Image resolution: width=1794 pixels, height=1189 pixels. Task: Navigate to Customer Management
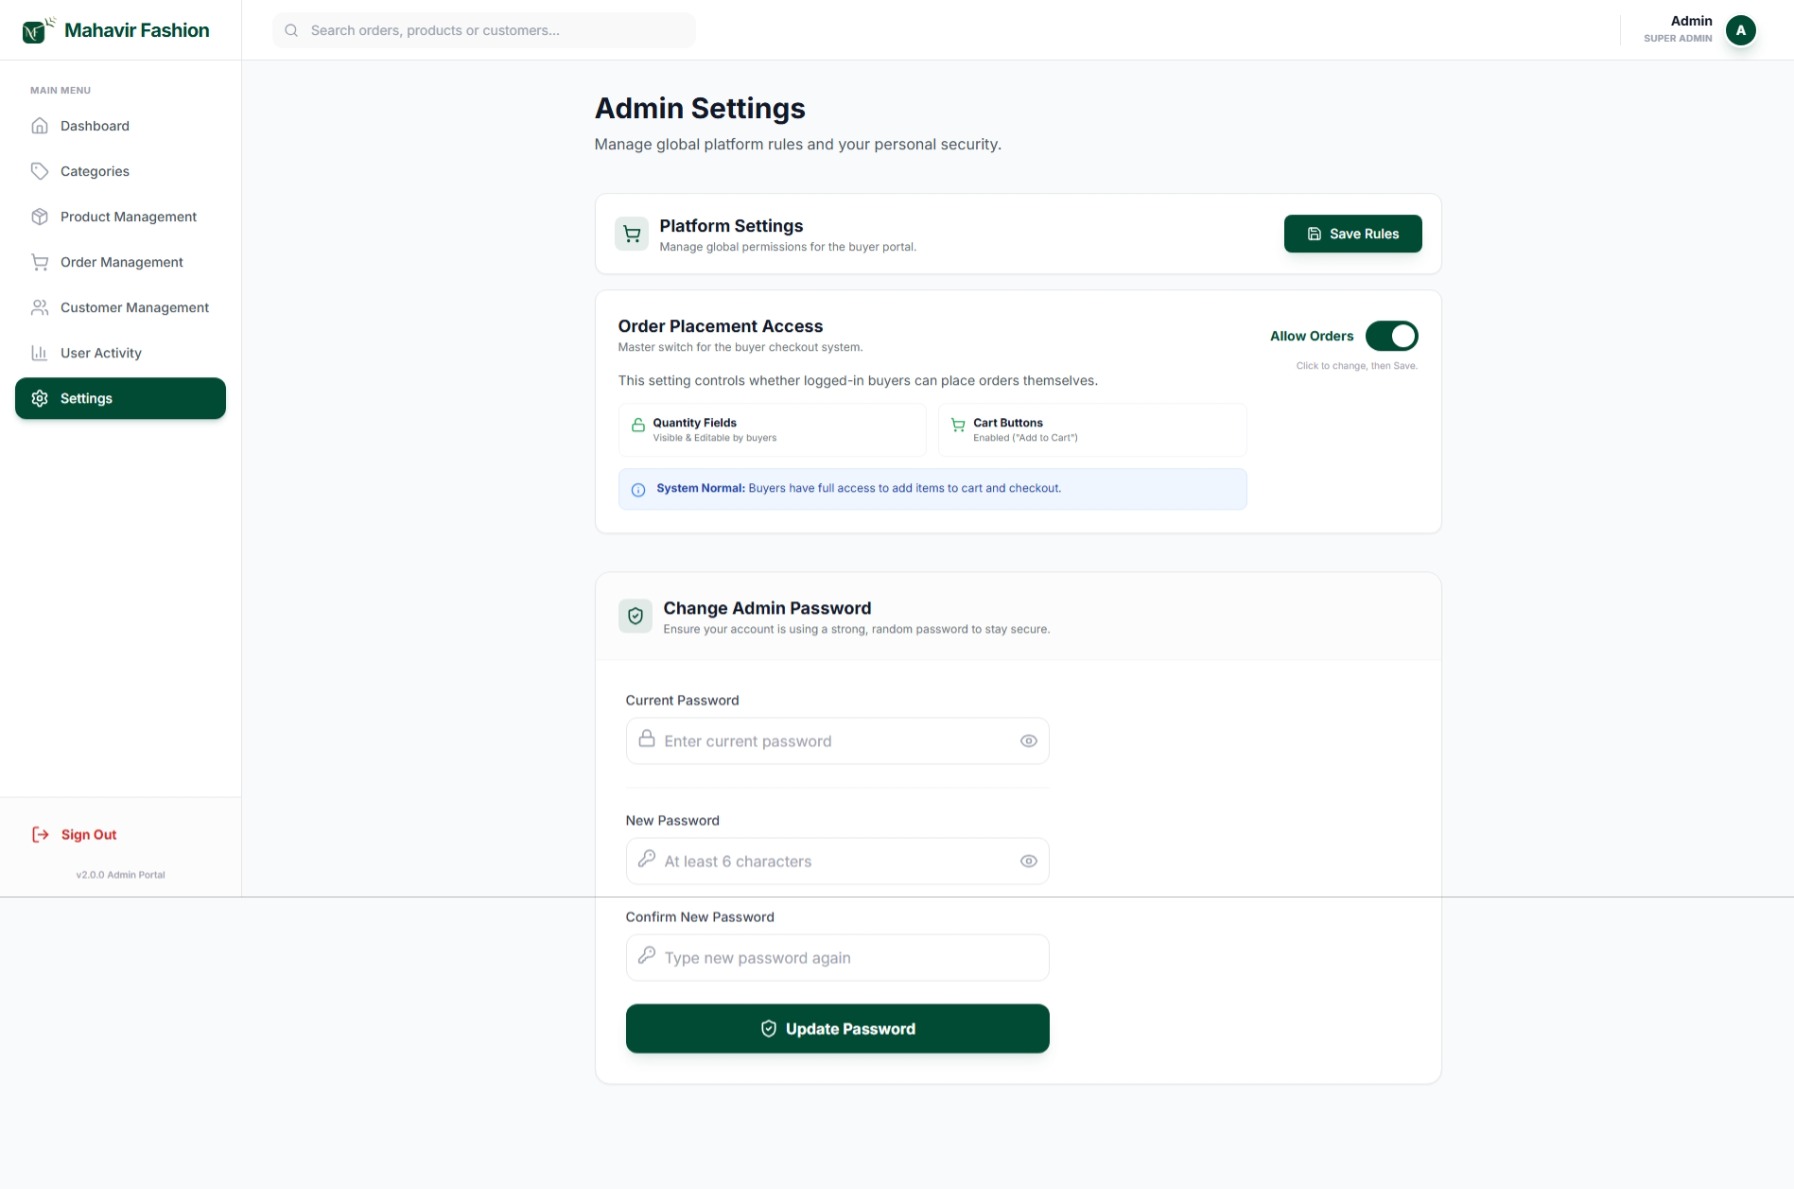(x=134, y=308)
